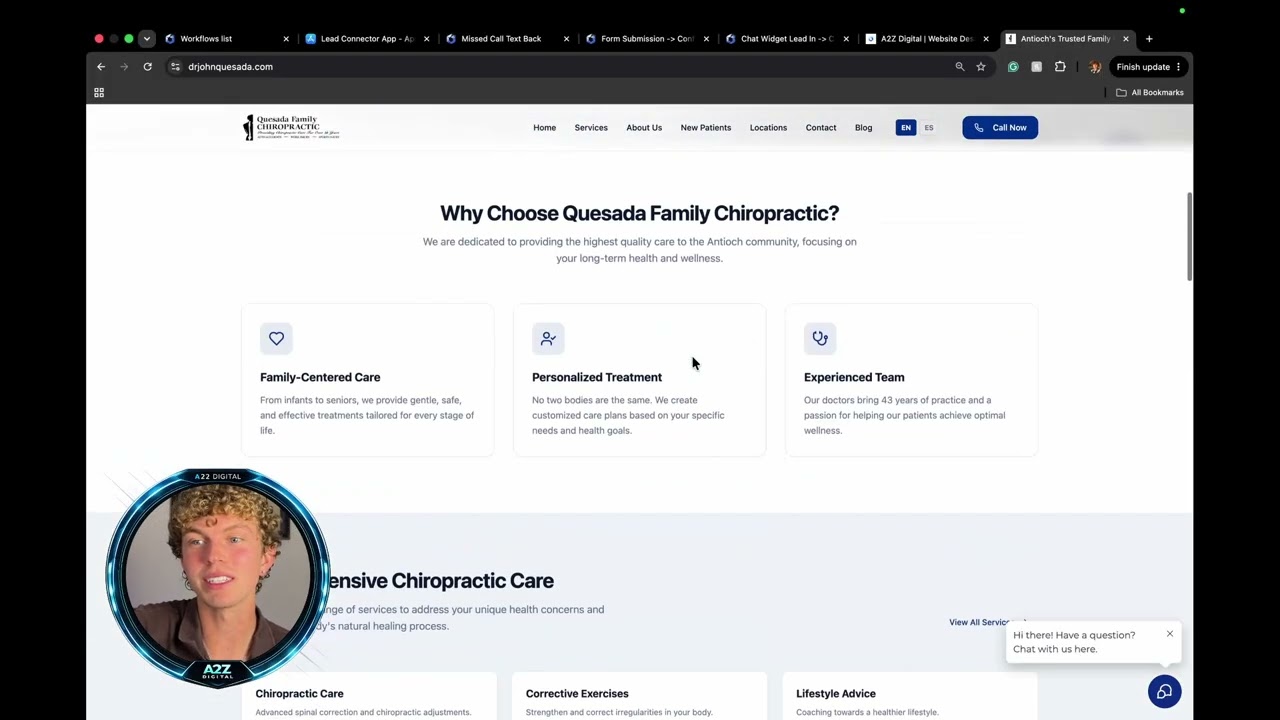Switch site language to EN
Viewport: 1280px width, 720px height.
pos(906,128)
